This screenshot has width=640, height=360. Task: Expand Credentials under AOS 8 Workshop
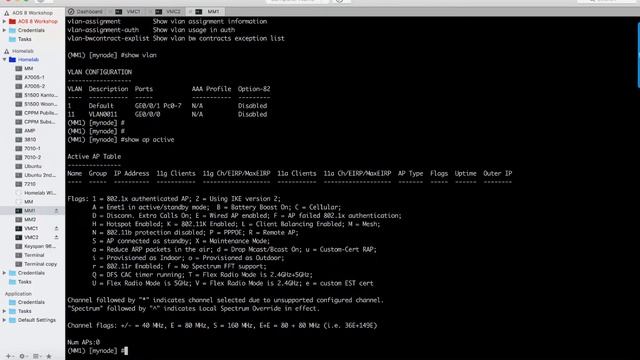point(4,30)
